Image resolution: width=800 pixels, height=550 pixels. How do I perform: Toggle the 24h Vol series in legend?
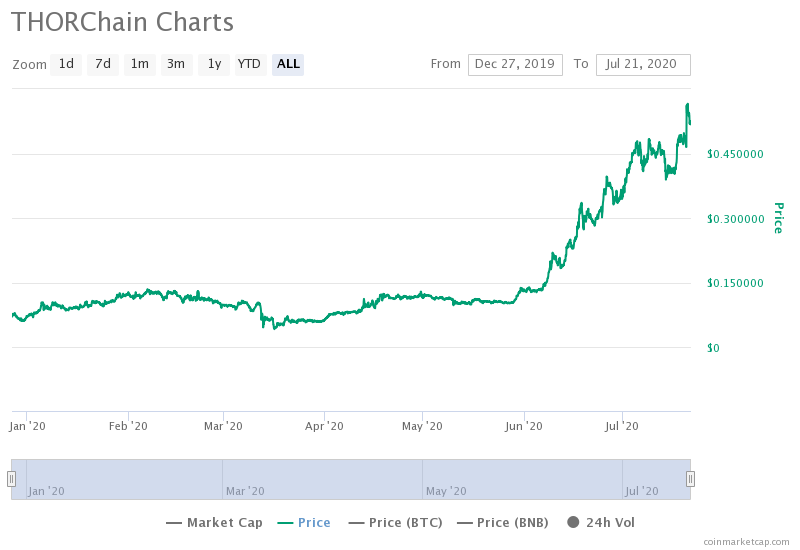point(601,522)
